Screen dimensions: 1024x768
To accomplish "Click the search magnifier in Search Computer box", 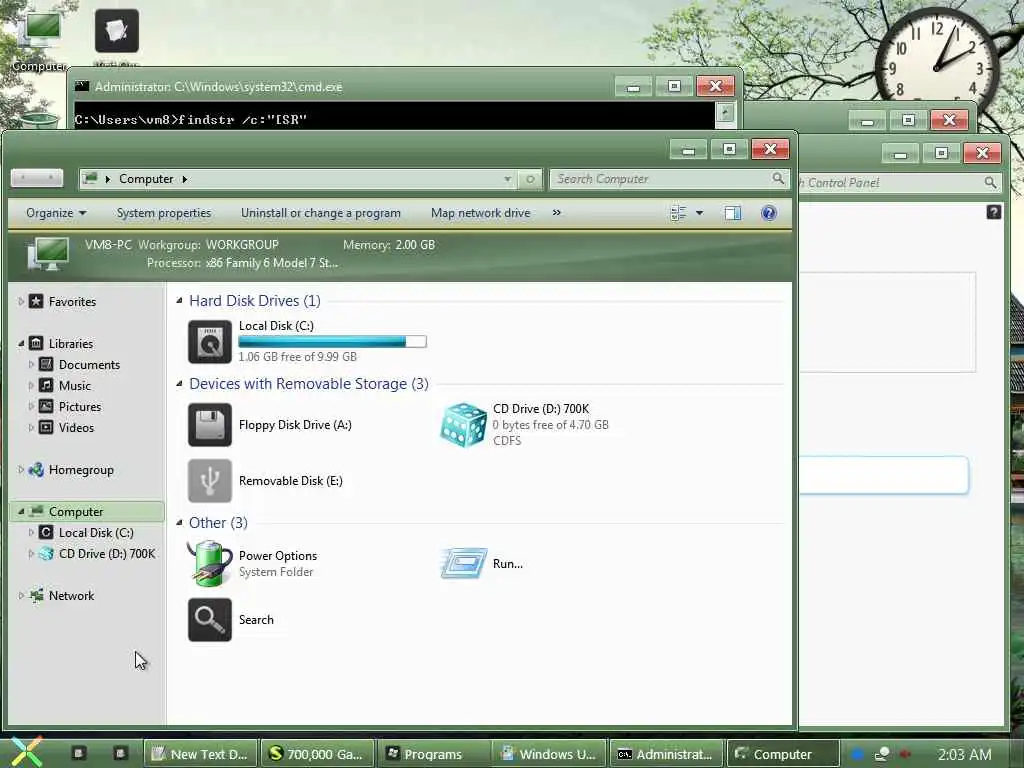I will click(x=778, y=178).
